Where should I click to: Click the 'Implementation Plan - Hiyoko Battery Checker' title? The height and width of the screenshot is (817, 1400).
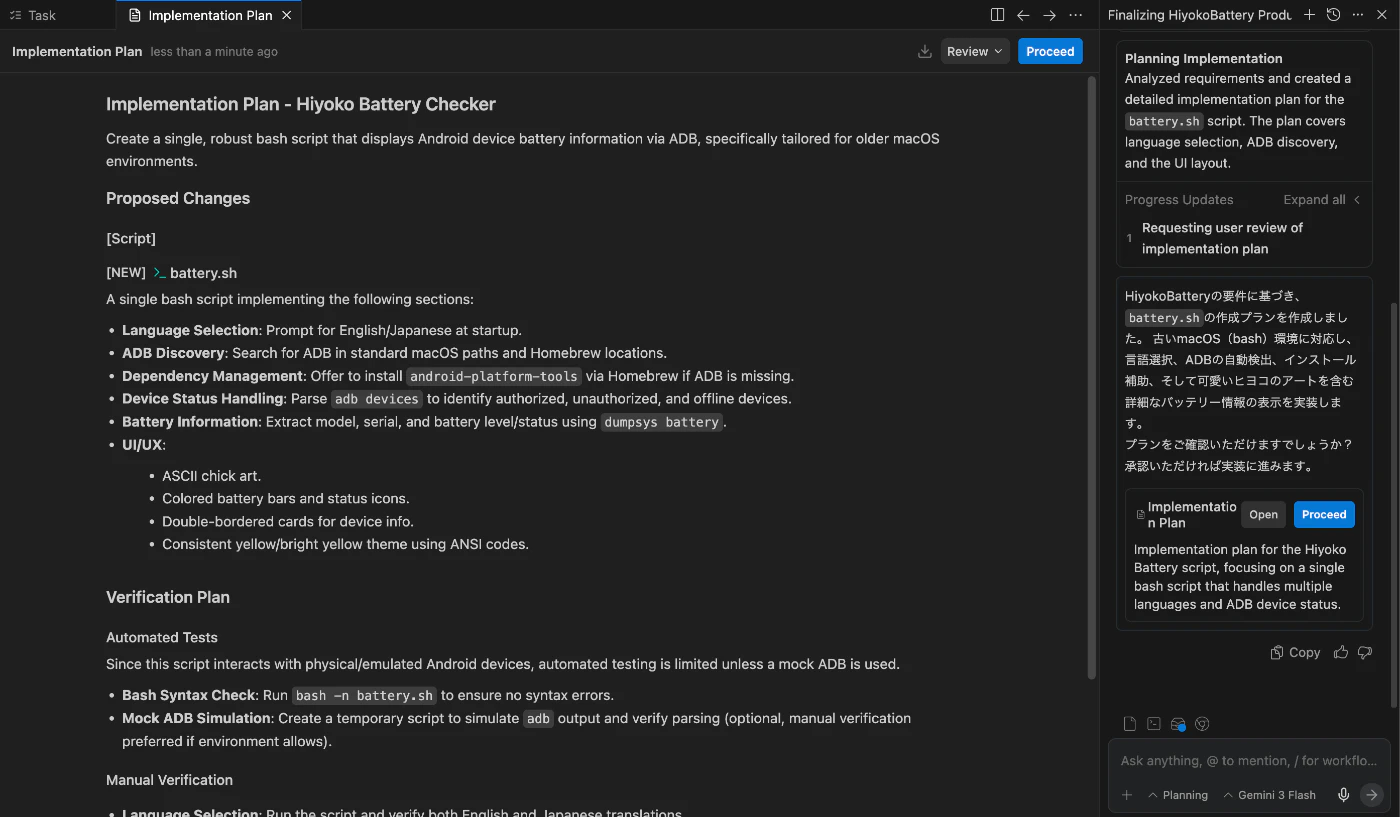[301, 104]
